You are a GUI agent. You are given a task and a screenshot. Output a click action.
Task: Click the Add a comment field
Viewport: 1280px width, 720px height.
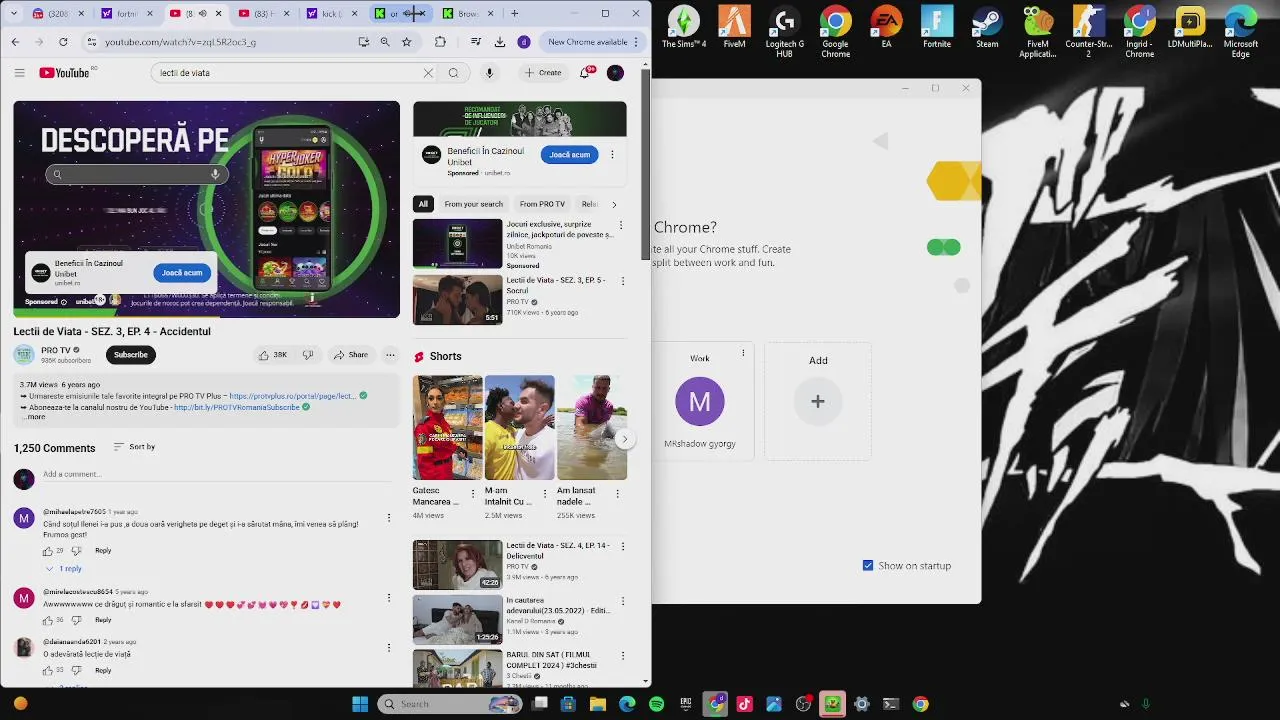click(x=215, y=475)
